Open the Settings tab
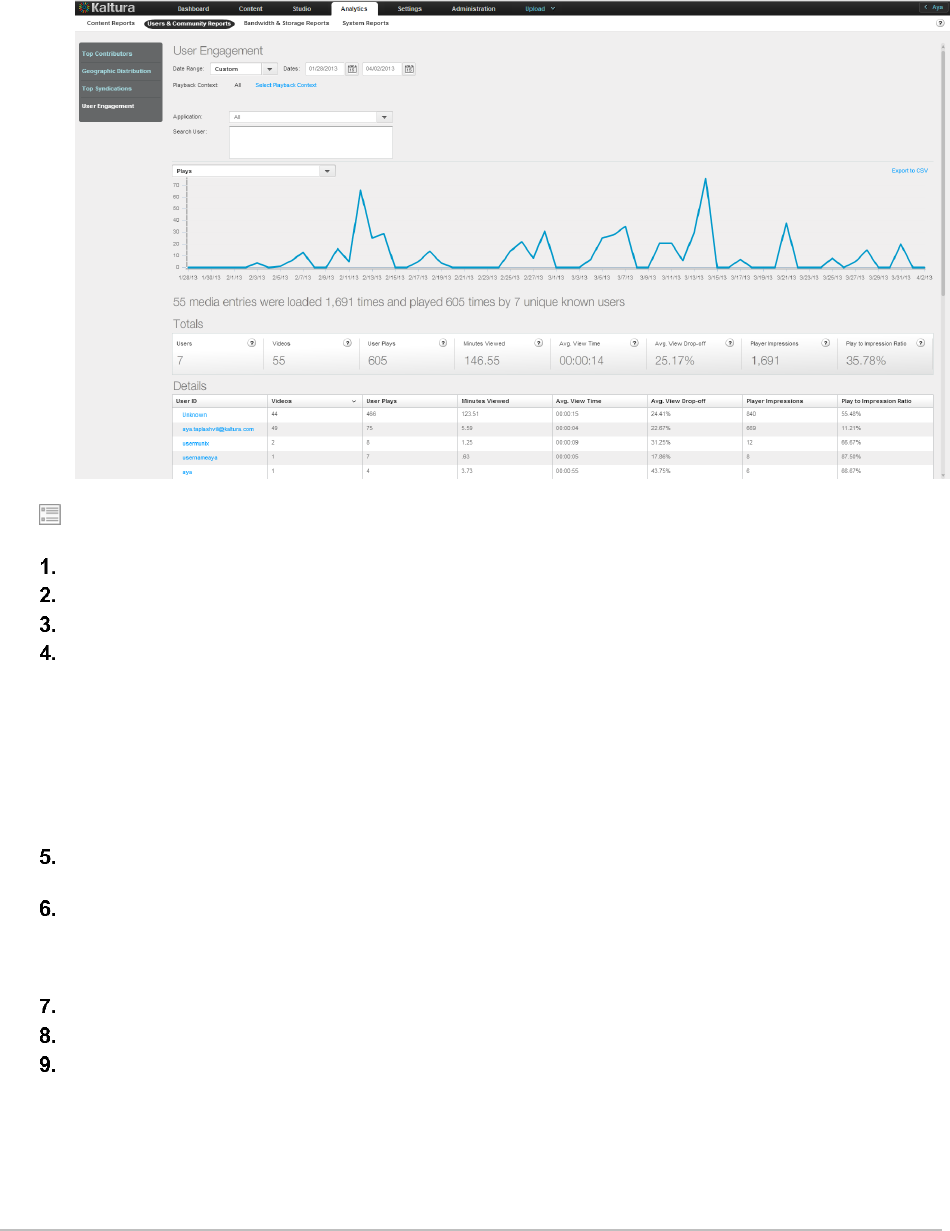 pos(409,8)
